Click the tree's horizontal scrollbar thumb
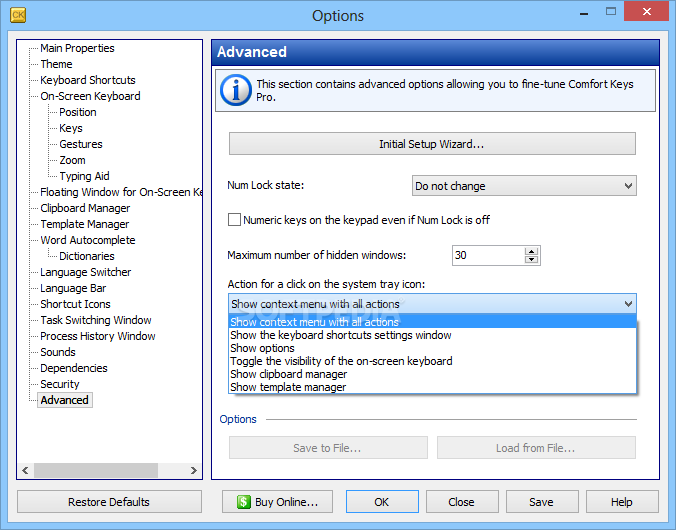Screen dimensions: 676x530 pyautogui.click(x=96, y=470)
